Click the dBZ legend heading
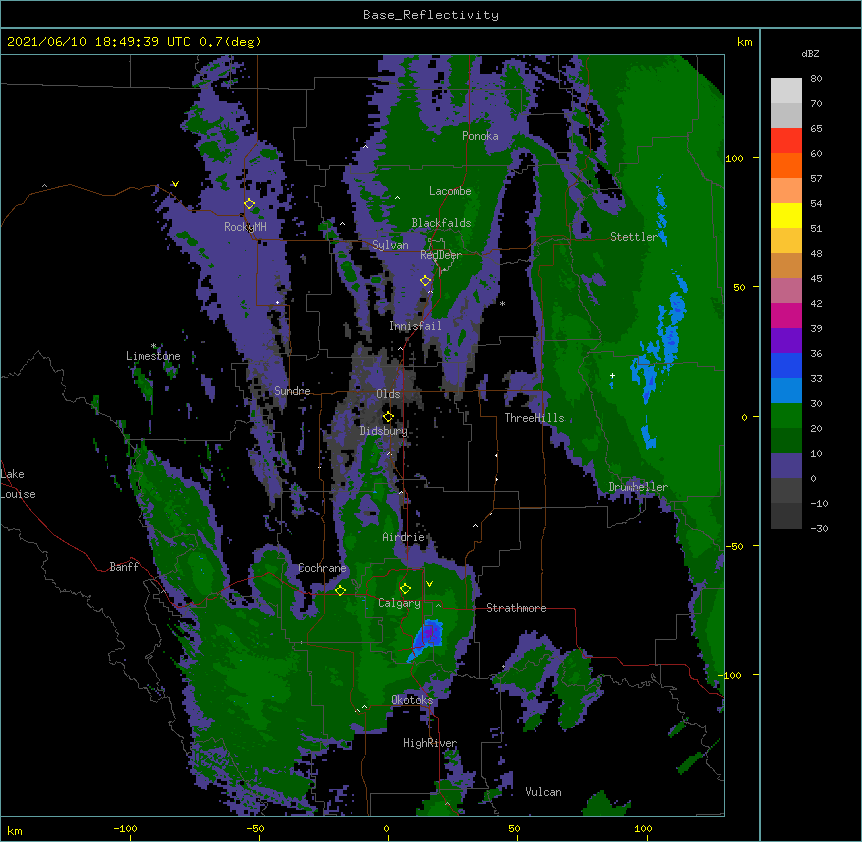Image resolution: width=862 pixels, height=842 pixels. 810,53
